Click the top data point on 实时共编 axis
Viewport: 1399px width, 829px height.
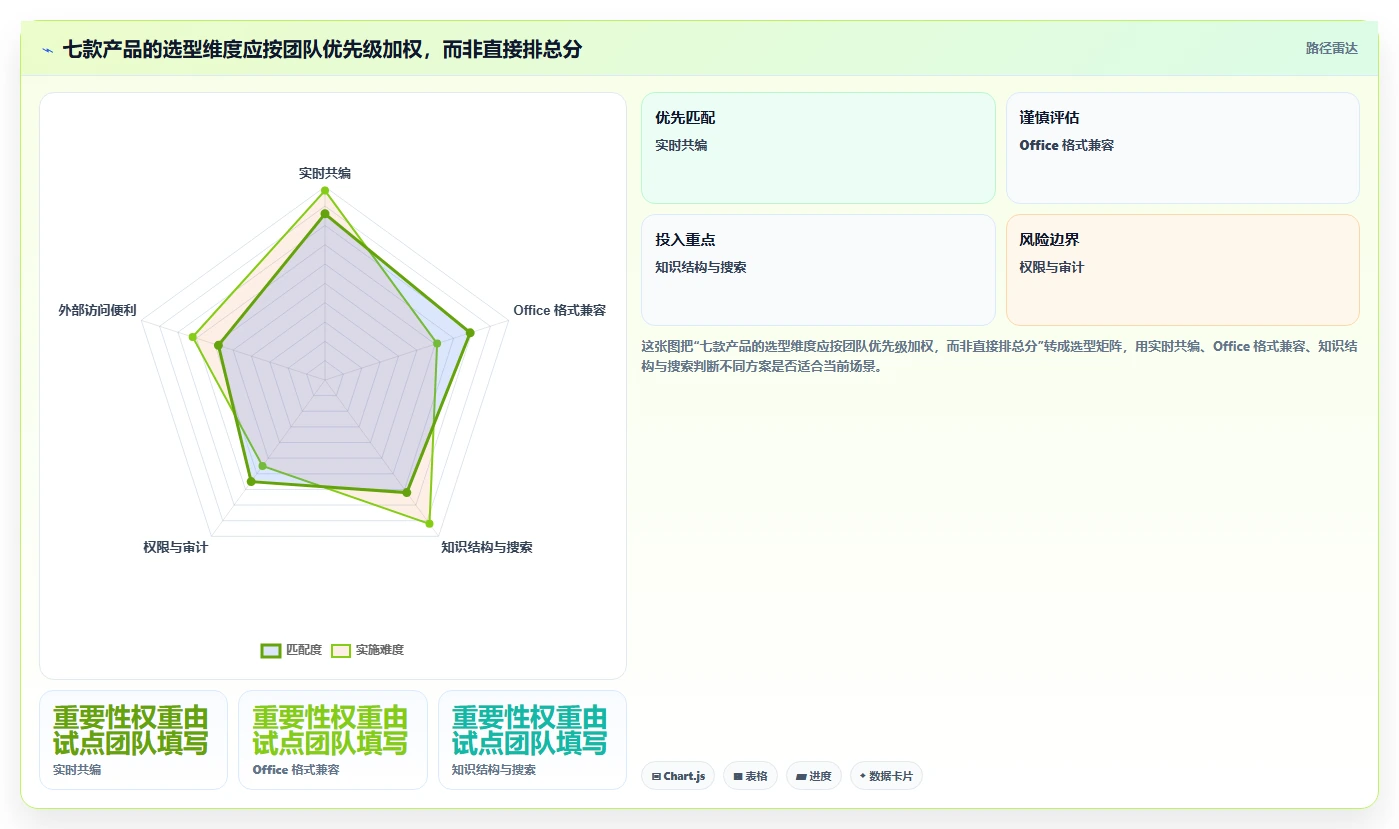pos(325,190)
